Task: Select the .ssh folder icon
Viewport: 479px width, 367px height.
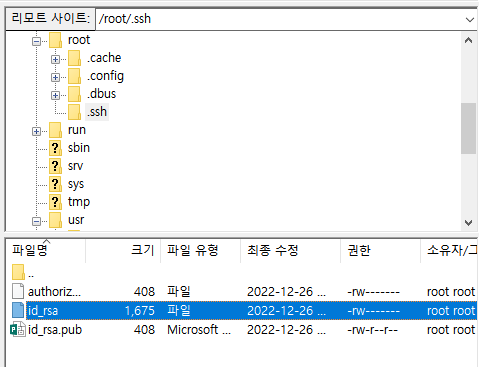Action: 74,112
